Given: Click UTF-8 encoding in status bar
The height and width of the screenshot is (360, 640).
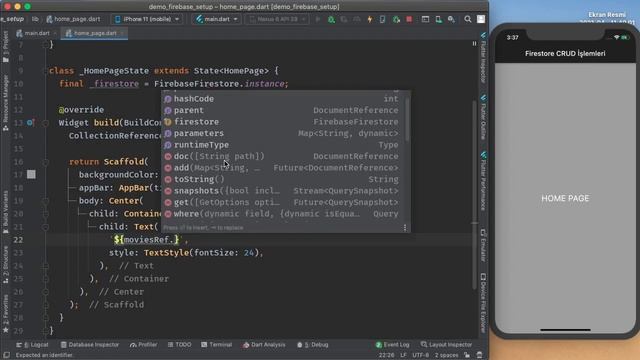Looking at the screenshot, I should [x=420, y=355].
